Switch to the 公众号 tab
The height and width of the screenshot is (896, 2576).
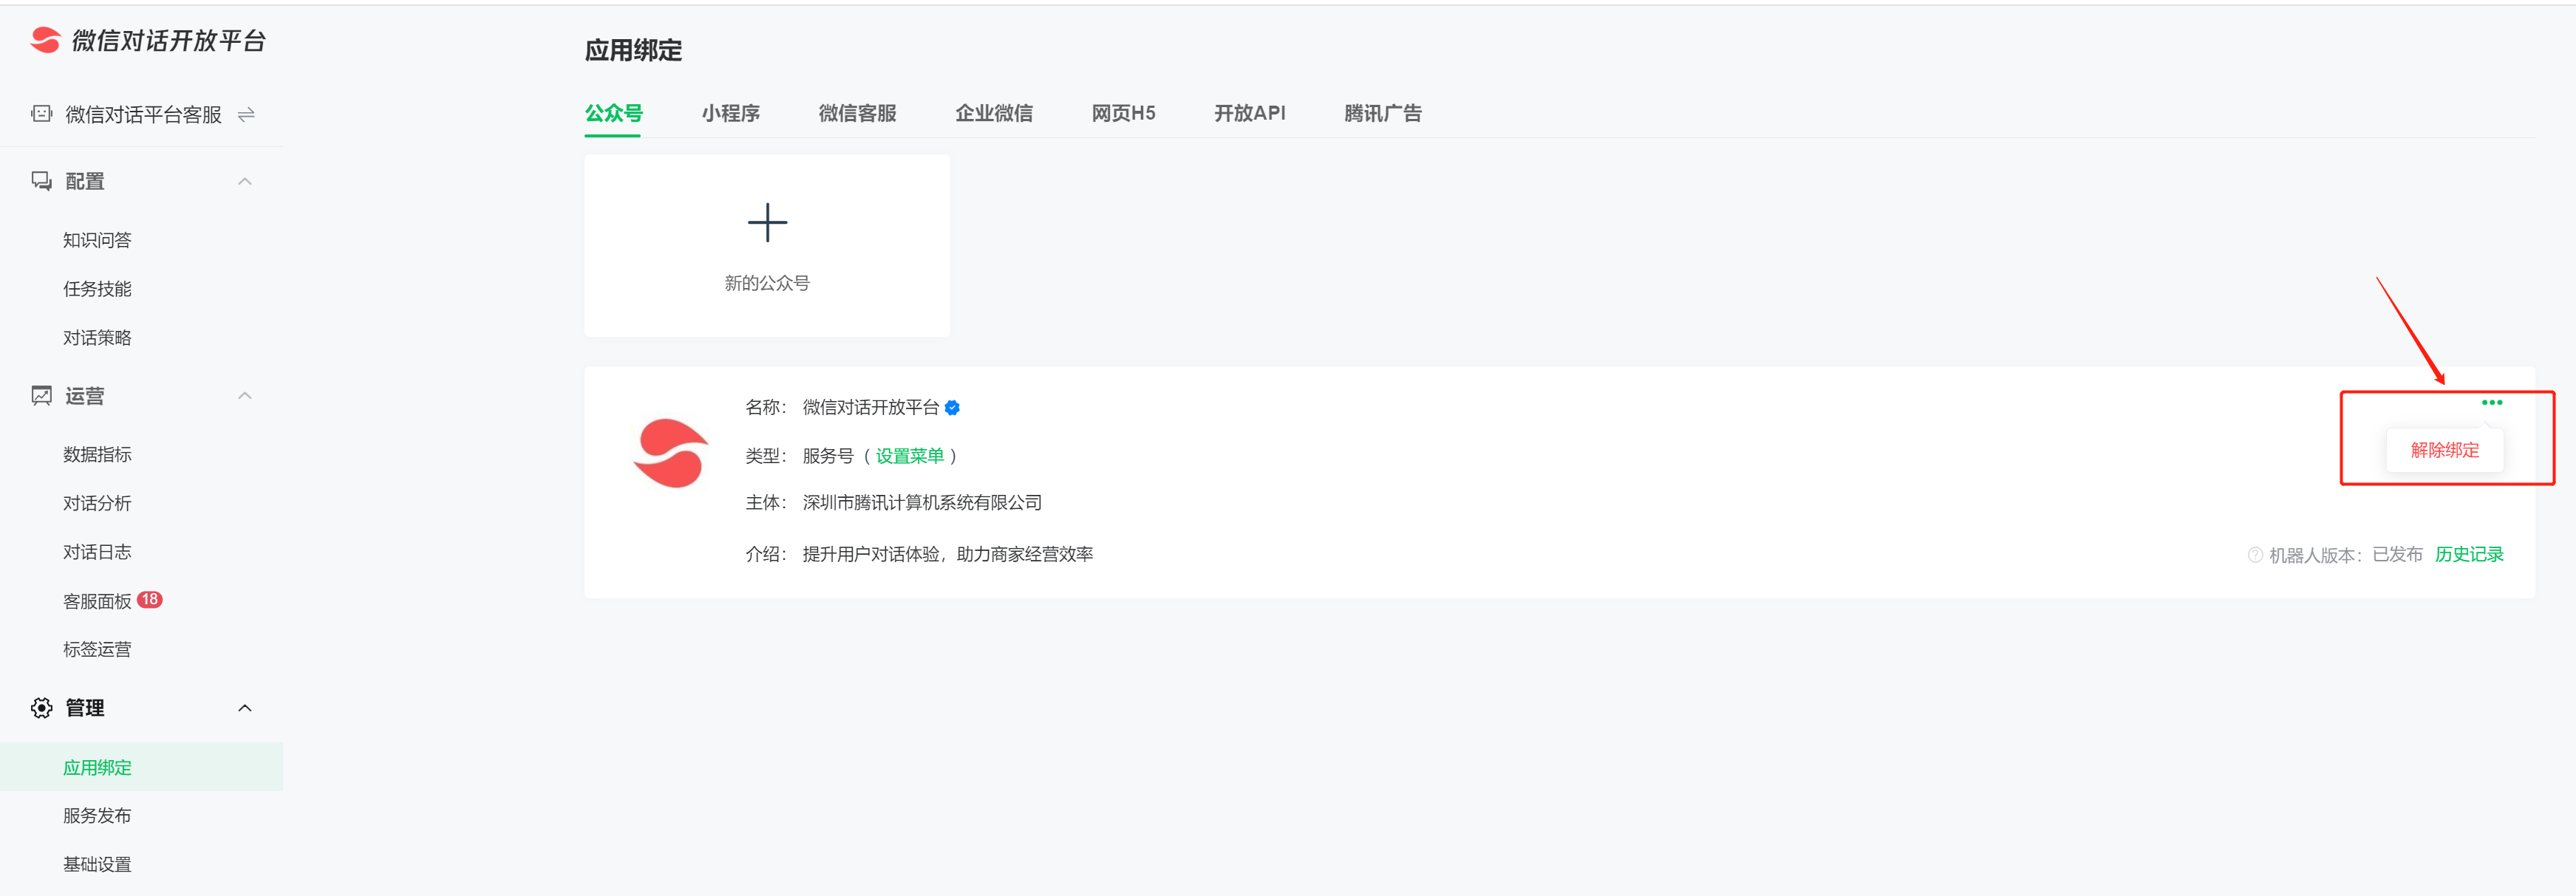click(x=613, y=113)
